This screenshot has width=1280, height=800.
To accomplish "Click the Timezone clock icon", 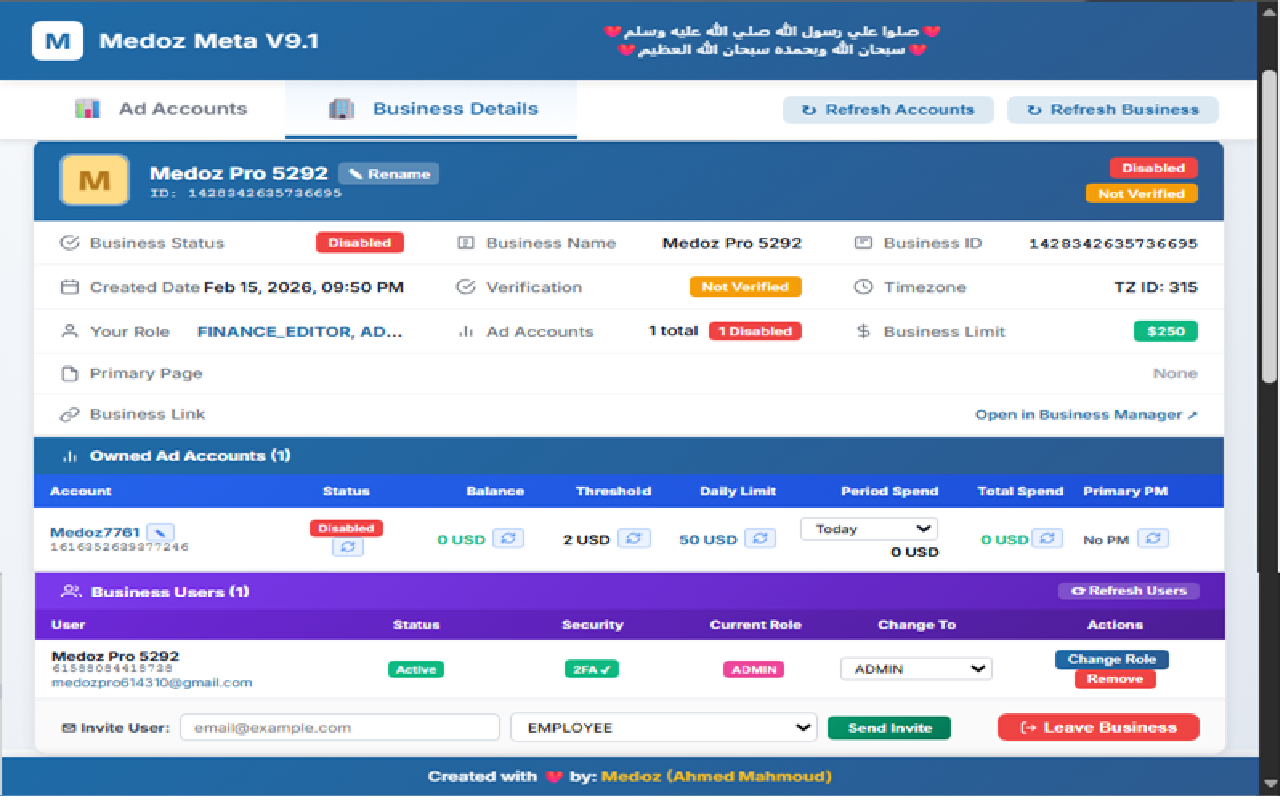I will [x=864, y=287].
